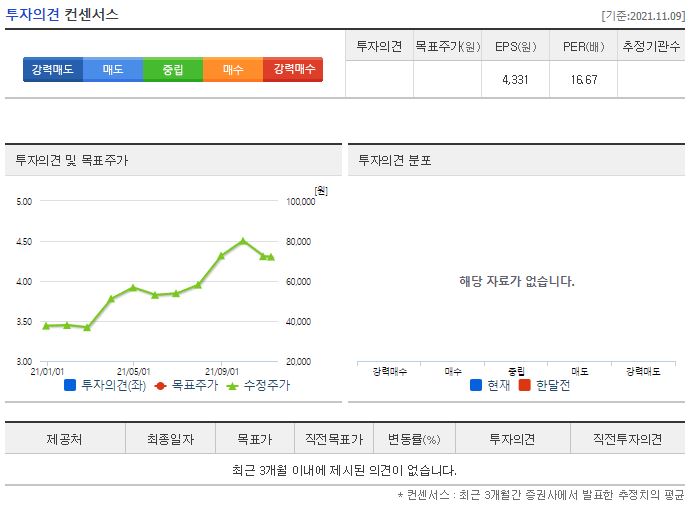The width and height of the screenshot is (690, 512).
Task: Click the 투자의견 column header in summary table
Action: [379, 46]
